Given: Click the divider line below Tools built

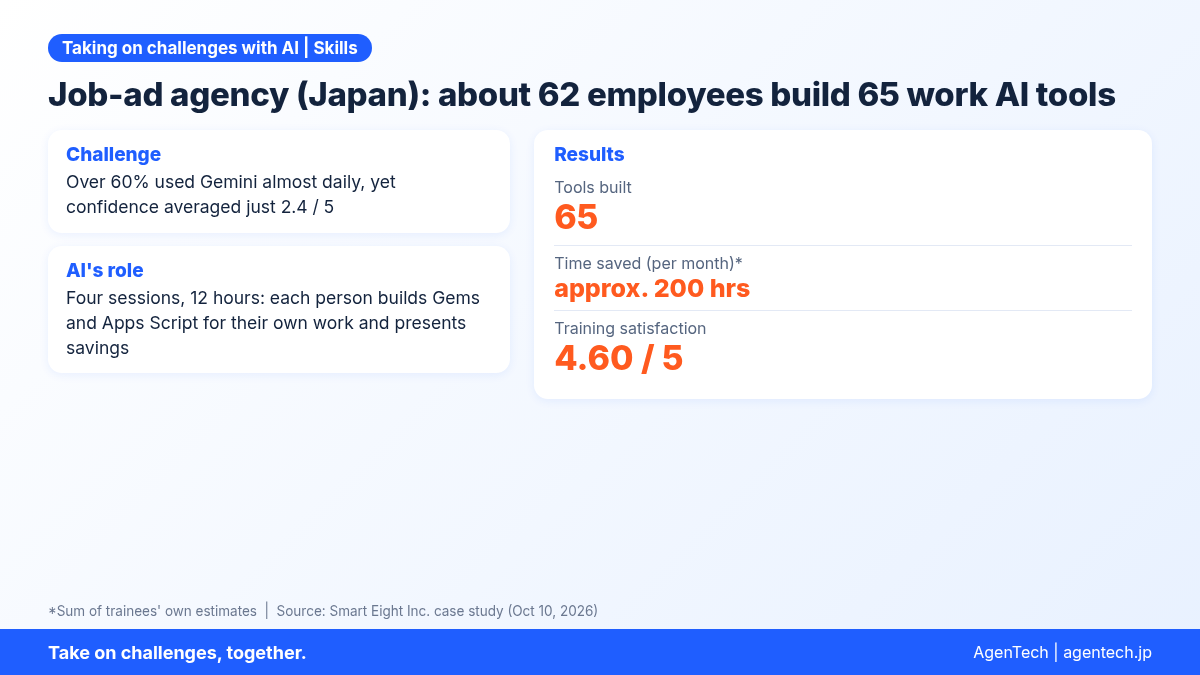Looking at the screenshot, I should (x=843, y=245).
